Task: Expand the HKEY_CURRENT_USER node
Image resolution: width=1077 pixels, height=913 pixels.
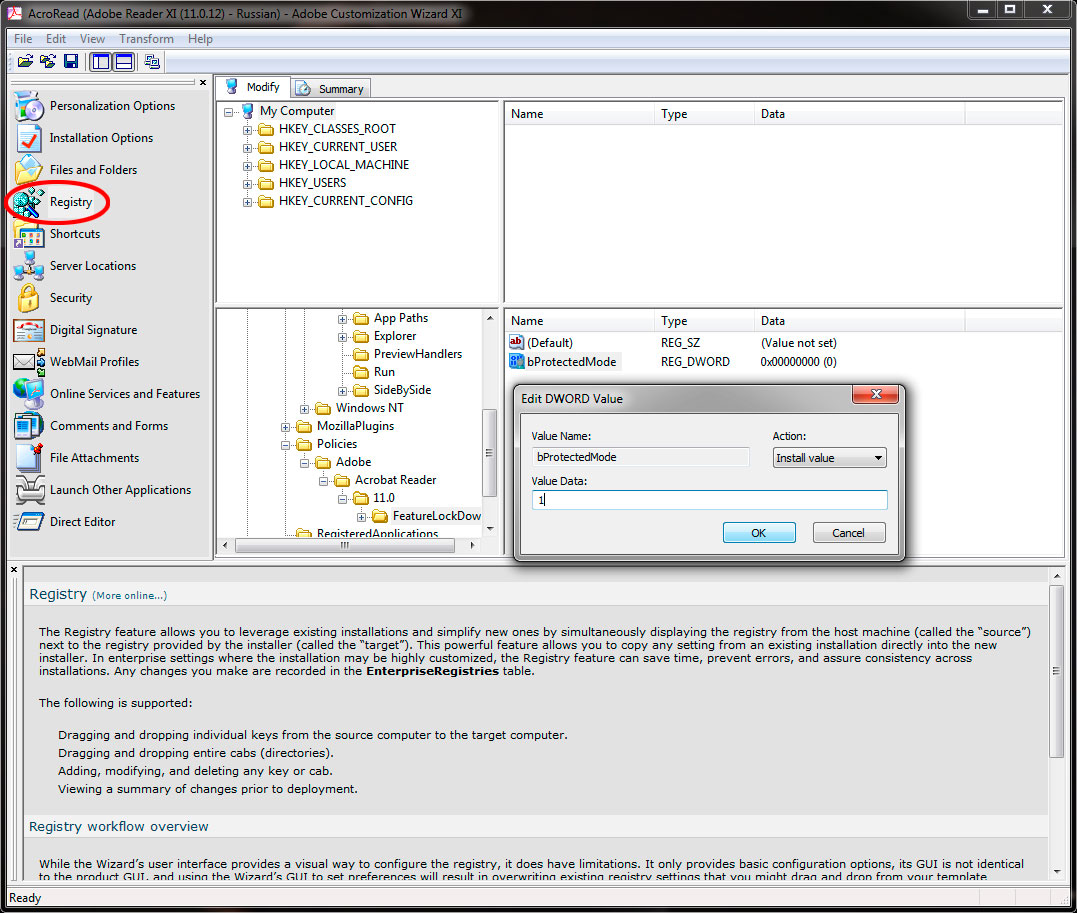Action: (247, 147)
